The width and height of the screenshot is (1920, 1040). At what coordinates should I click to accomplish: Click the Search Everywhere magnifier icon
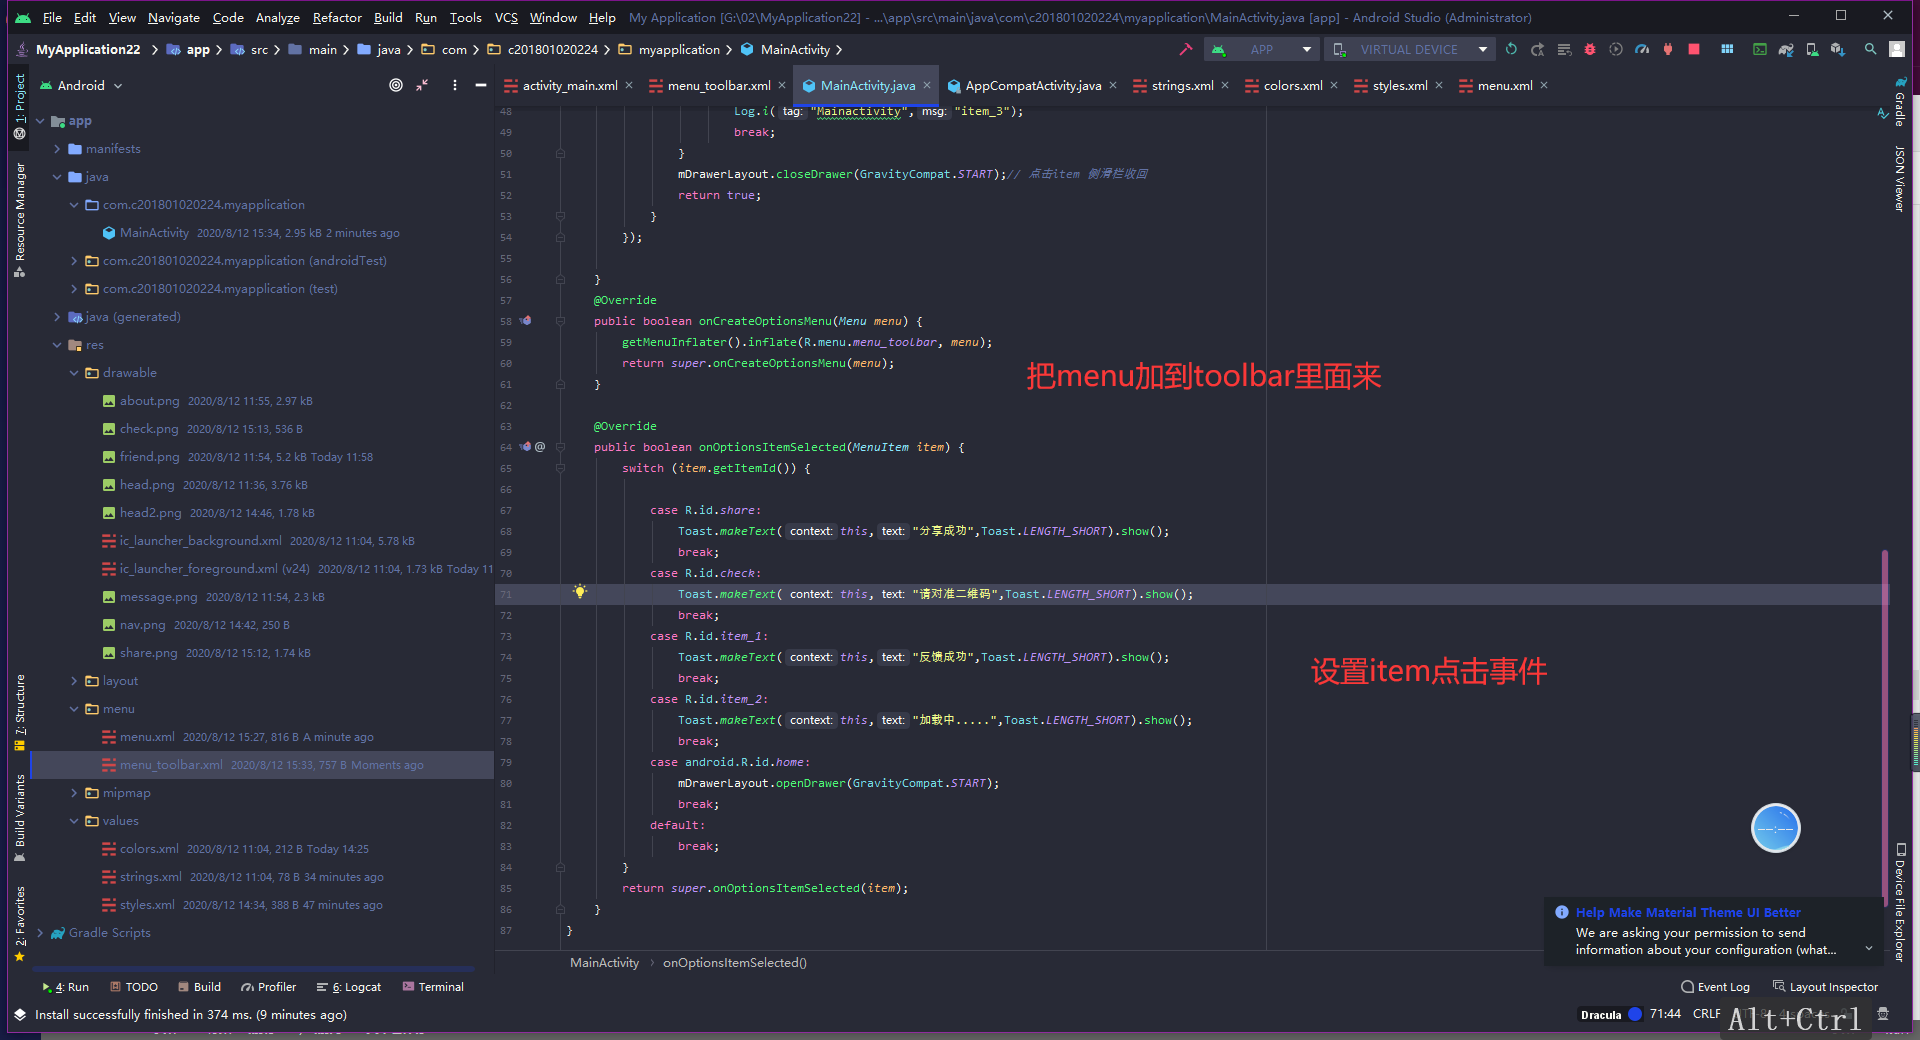[x=1871, y=49]
